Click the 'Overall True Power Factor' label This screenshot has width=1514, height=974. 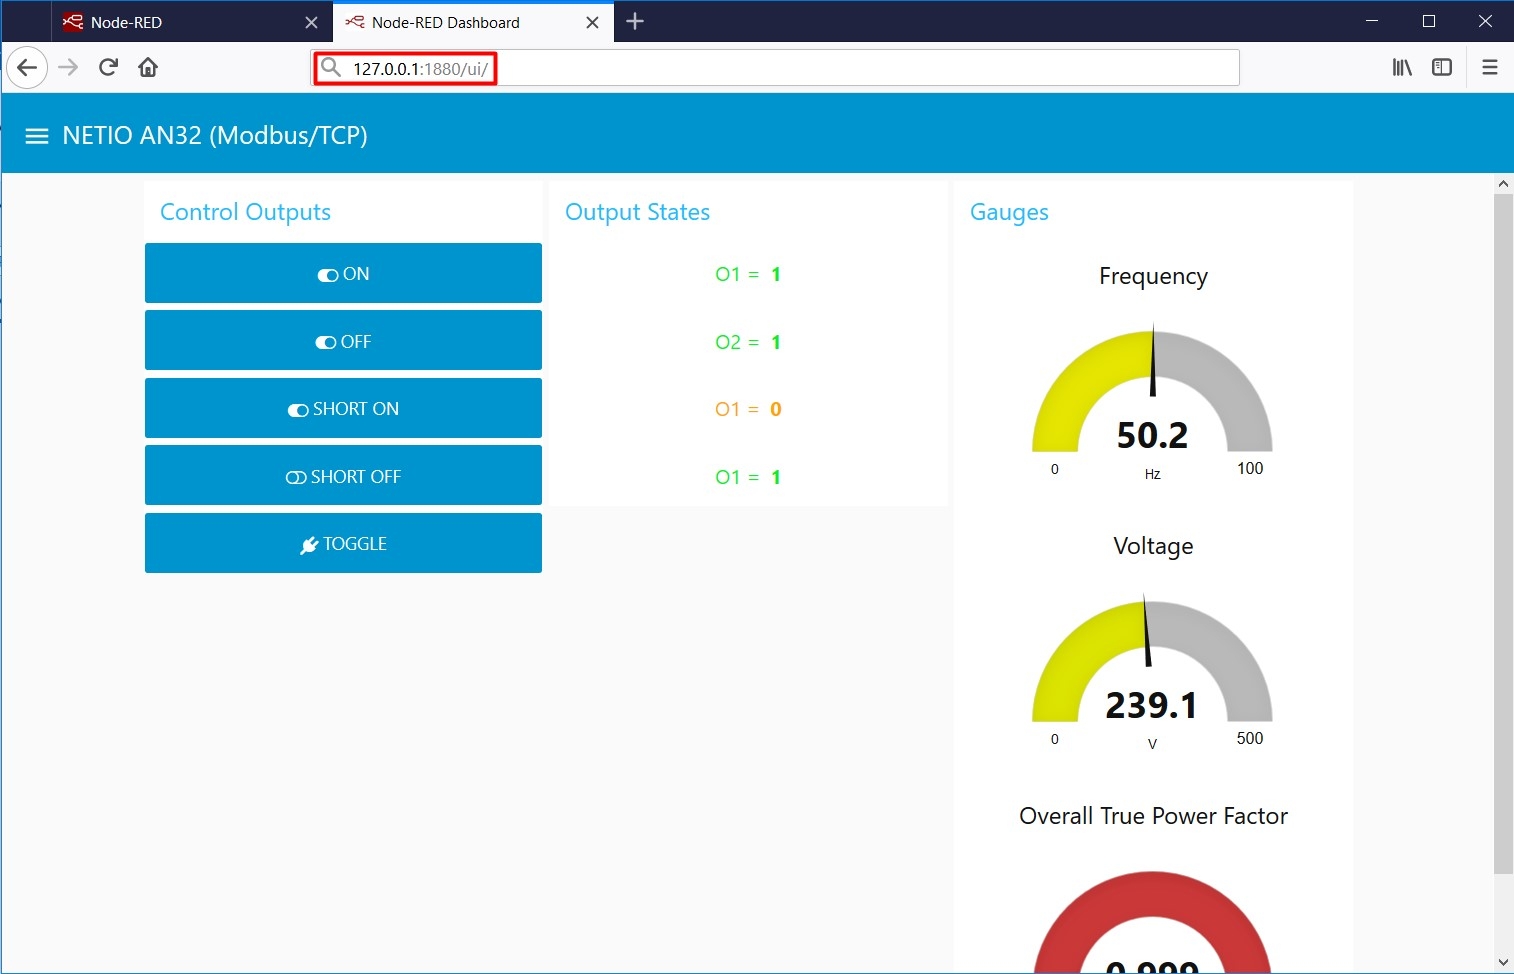1153,816
